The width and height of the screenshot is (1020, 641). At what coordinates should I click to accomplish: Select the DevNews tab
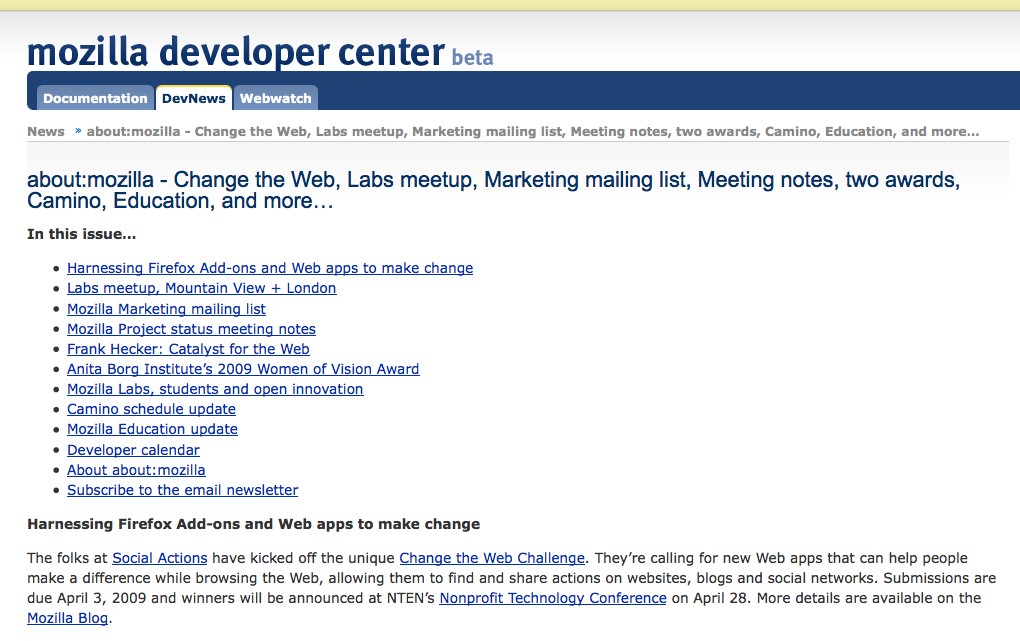[194, 98]
